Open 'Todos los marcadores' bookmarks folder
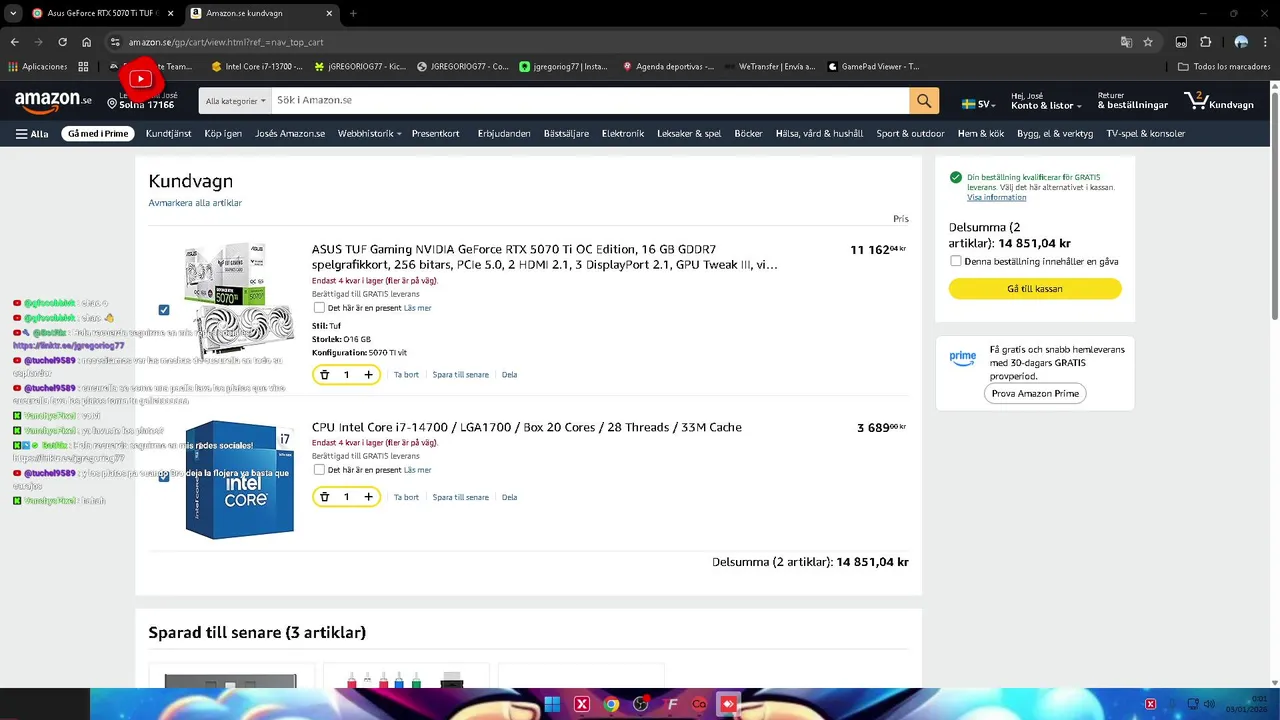The width and height of the screenshot is (1280, 720). 1224,67
